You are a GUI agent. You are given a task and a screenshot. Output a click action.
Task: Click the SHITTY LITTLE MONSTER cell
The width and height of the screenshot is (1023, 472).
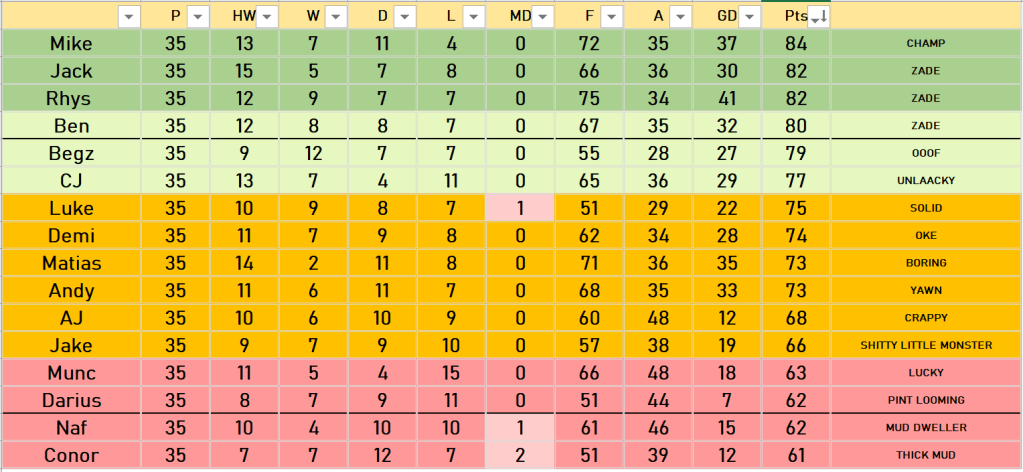[x=925, y=345]
